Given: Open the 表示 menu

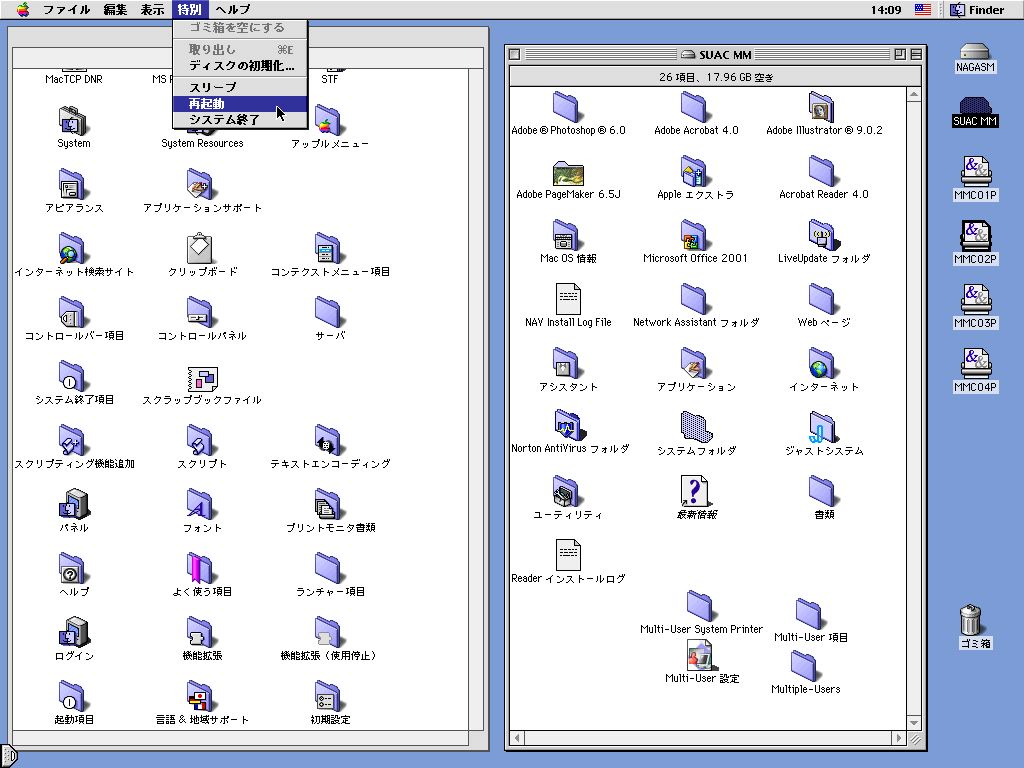Looking at the screenshot, I should [x=153, y=9].
